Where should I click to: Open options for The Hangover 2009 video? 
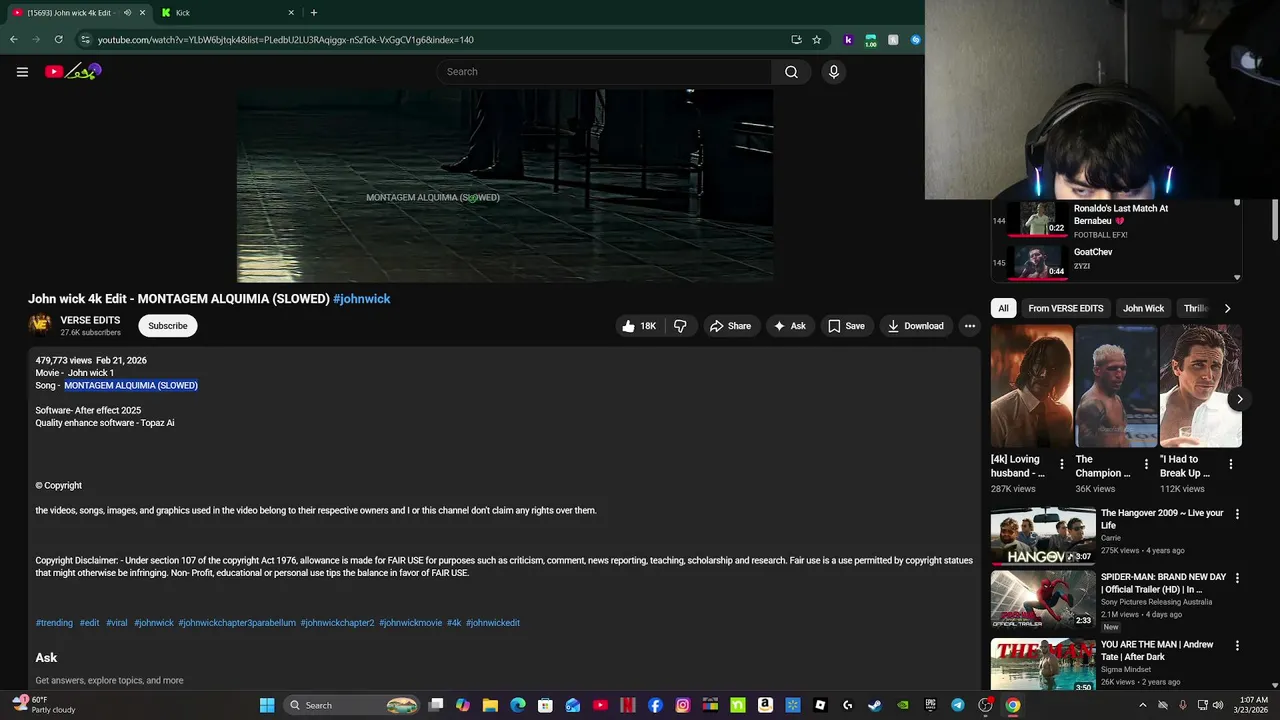pyautogui.click(x=1237, y=514)
